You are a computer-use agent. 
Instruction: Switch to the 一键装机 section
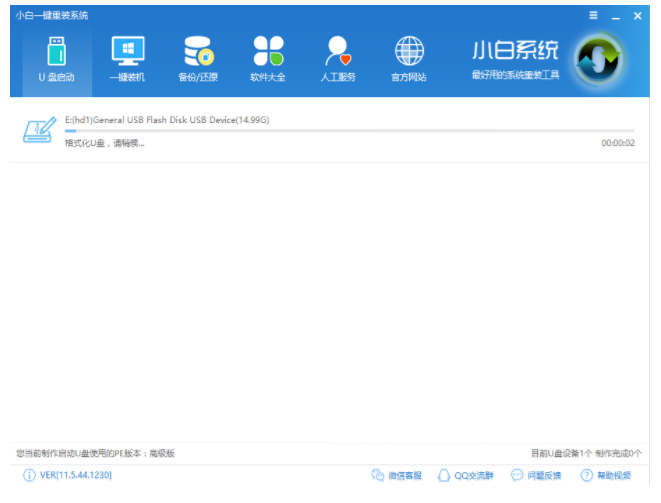point(126,58)
